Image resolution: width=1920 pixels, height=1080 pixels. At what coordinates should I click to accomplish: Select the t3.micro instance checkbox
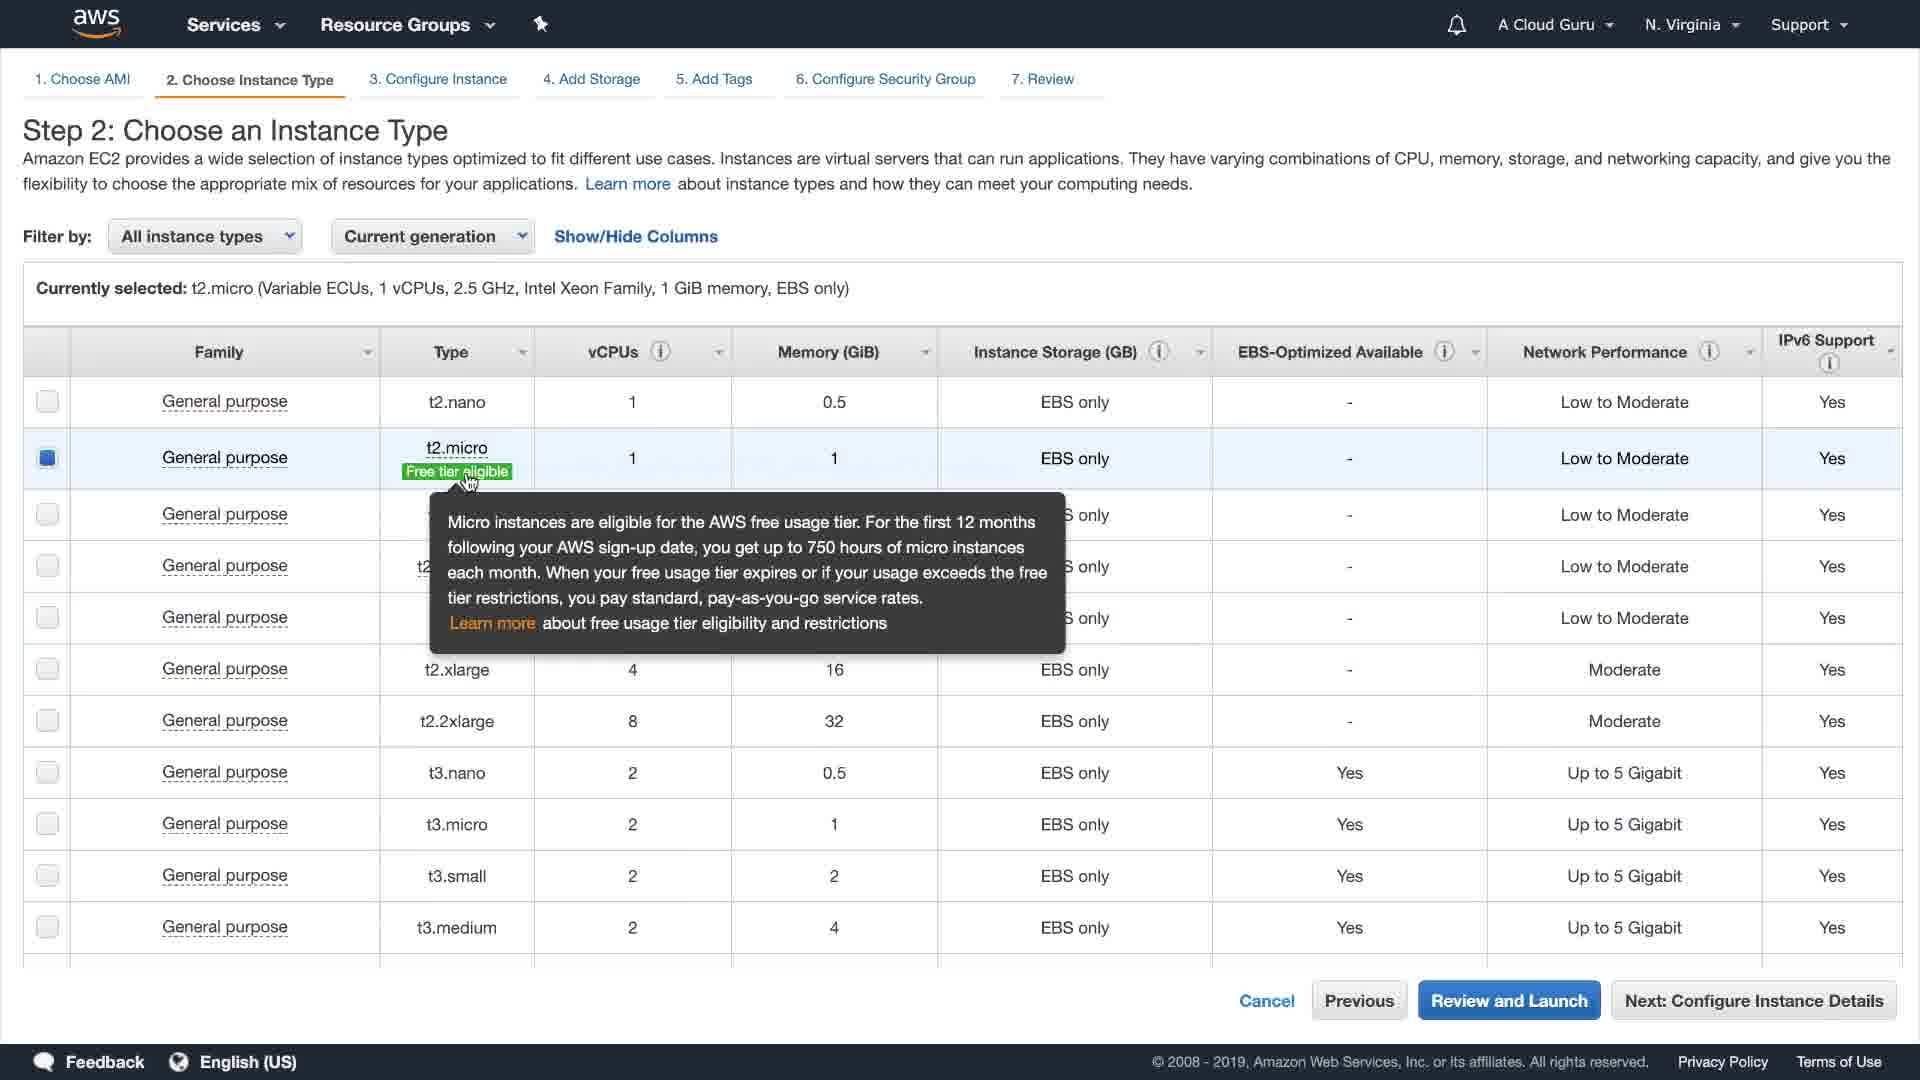coord(47,824)
